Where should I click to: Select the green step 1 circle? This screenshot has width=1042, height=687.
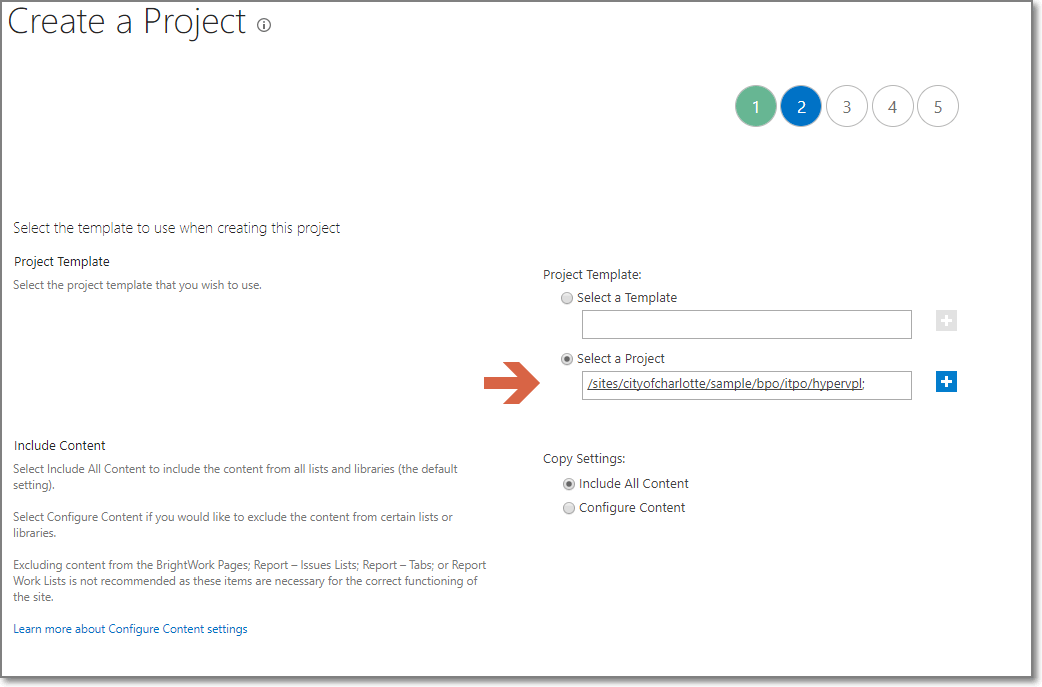(756, 106)
